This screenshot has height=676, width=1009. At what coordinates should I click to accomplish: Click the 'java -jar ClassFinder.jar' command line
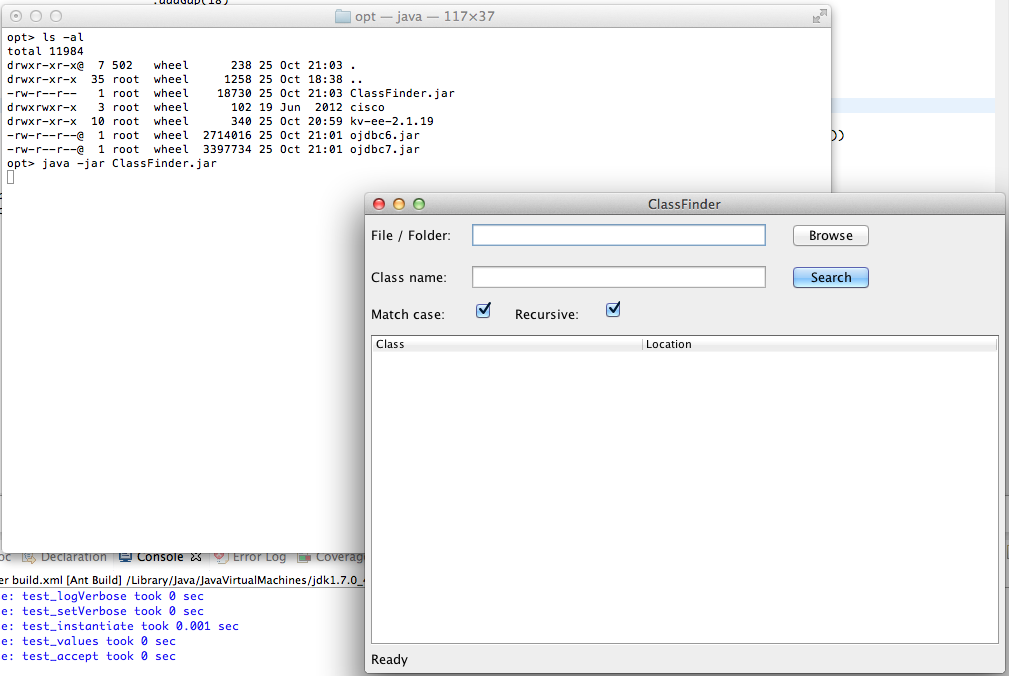tap(129, 163)
